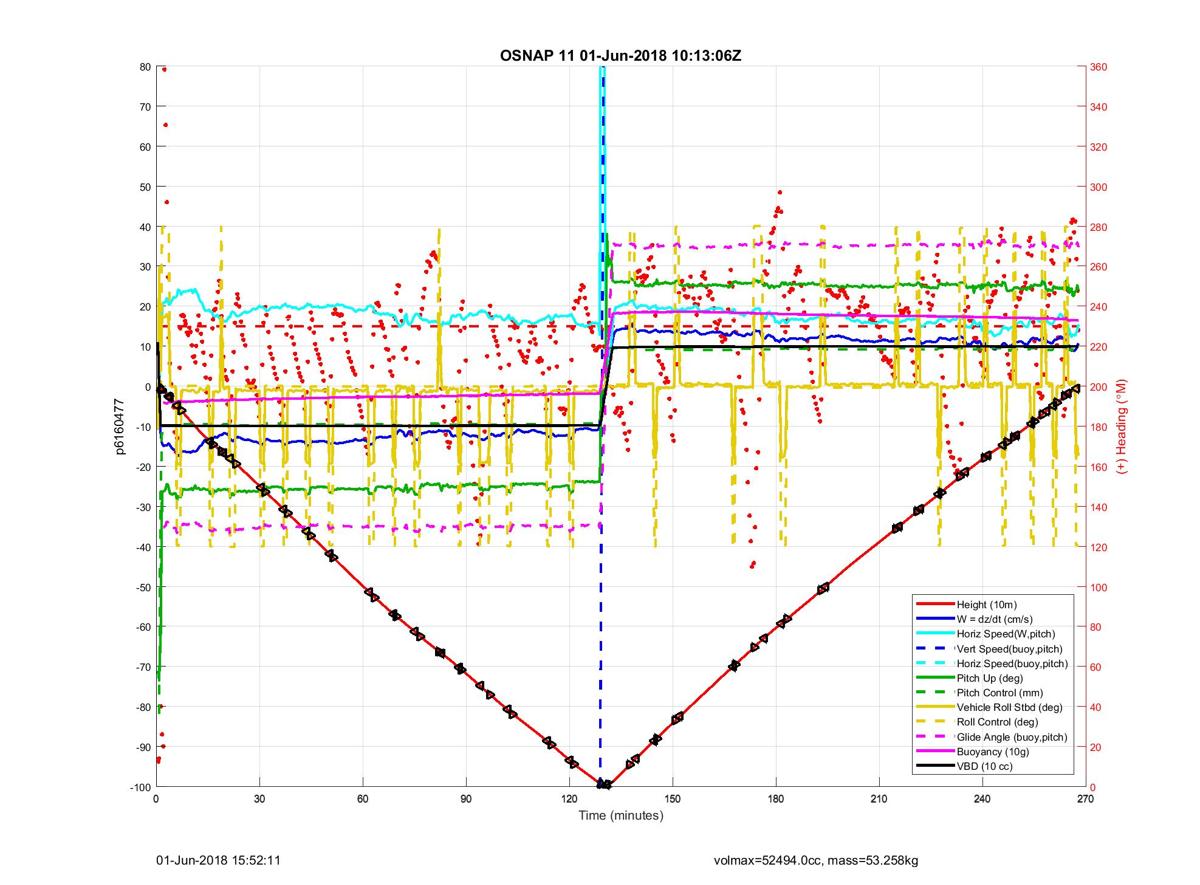
Task: Click x-axis tick label "30"
Action: click(260, 798)
